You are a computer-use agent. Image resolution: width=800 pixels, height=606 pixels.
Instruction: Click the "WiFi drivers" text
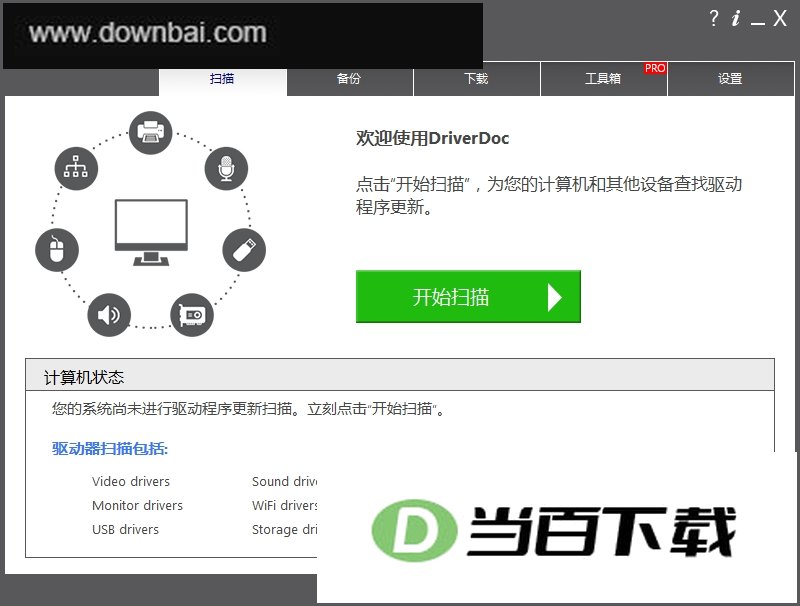[x=284, y=506]
